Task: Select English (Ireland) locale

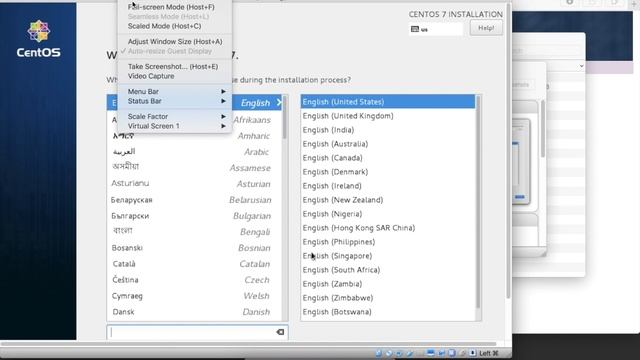Action: pyautogui.click(x=388, y=186)
